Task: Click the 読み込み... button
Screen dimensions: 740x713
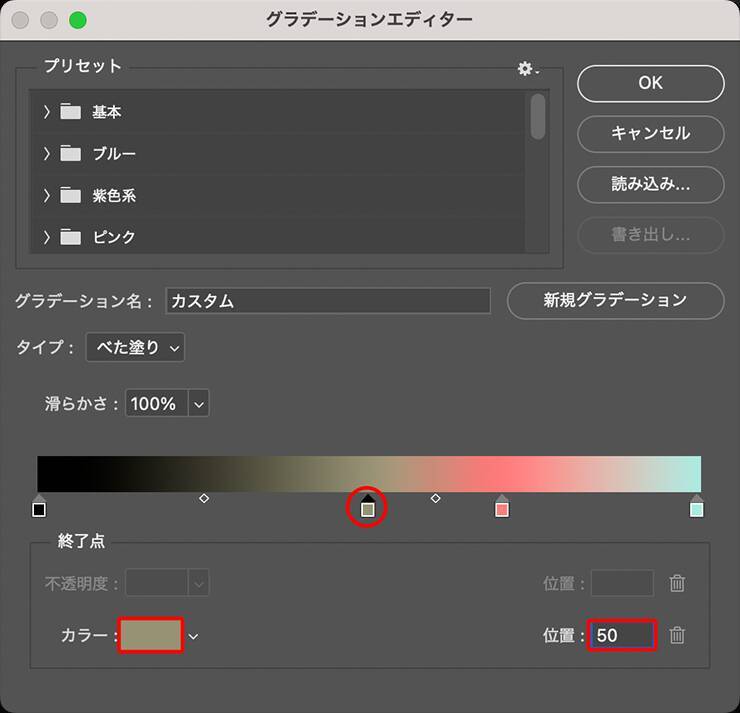Action: point(650,184)
